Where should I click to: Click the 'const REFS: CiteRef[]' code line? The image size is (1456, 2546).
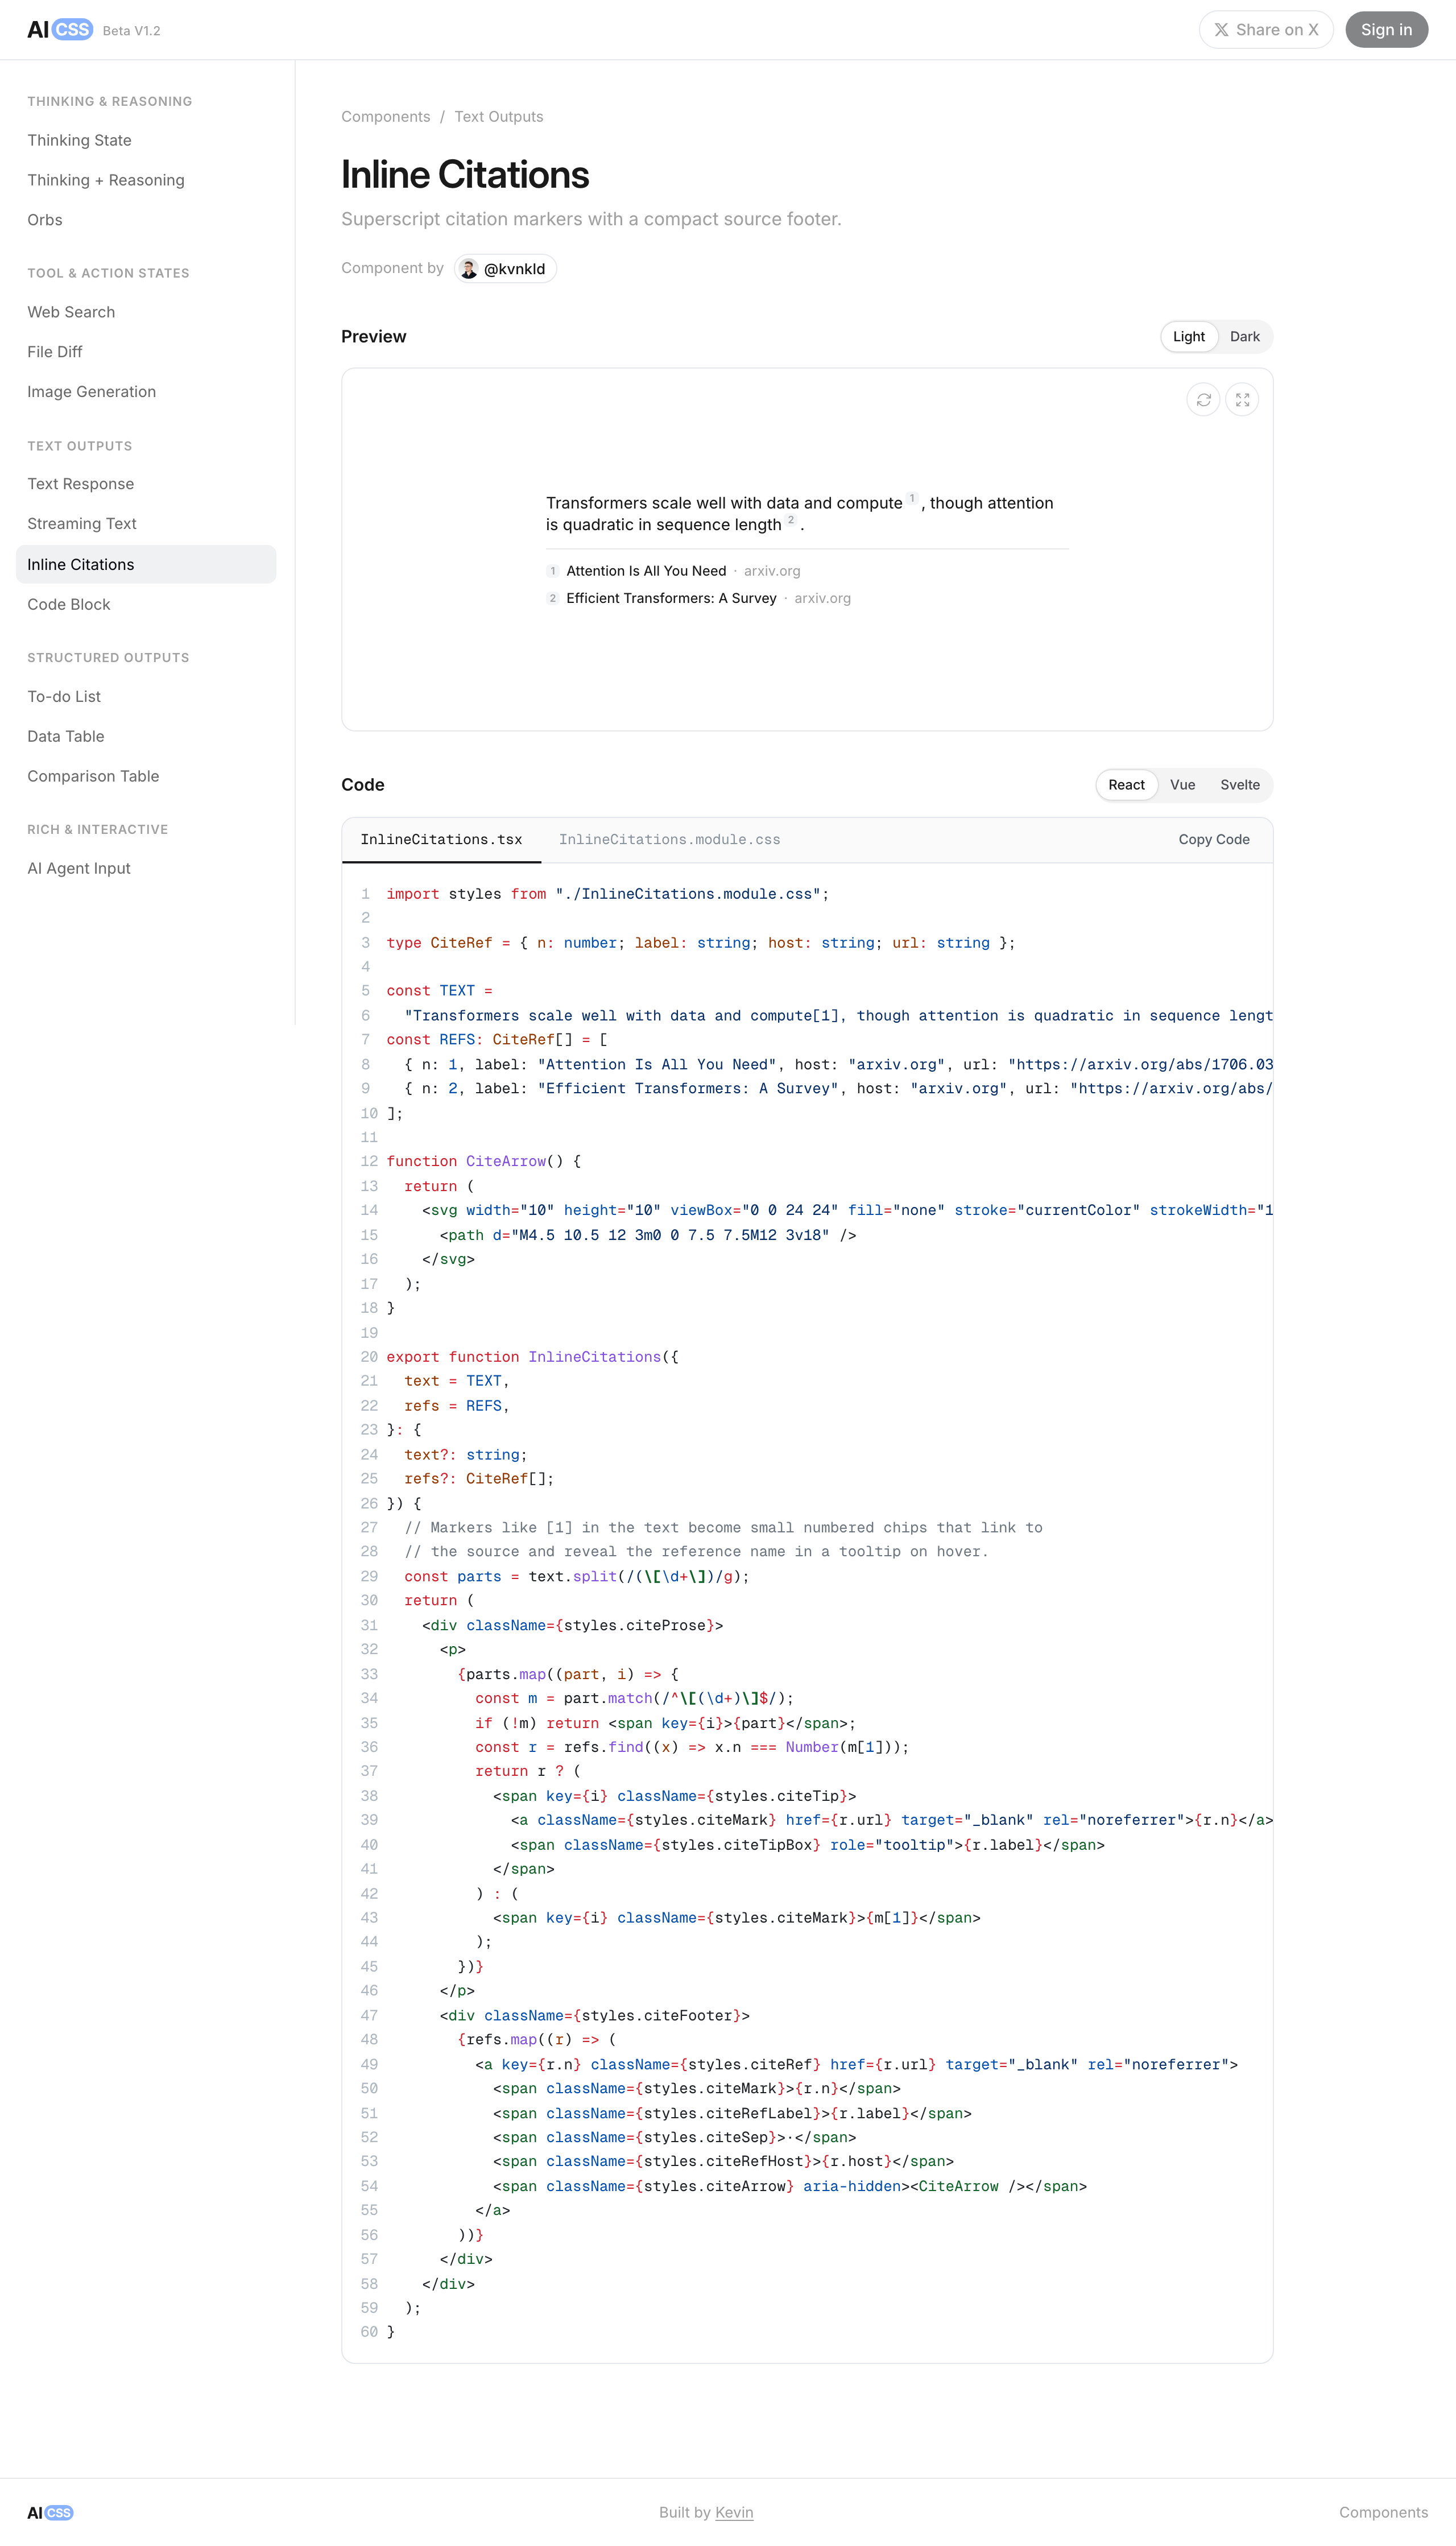click(x=496, y=1040)
